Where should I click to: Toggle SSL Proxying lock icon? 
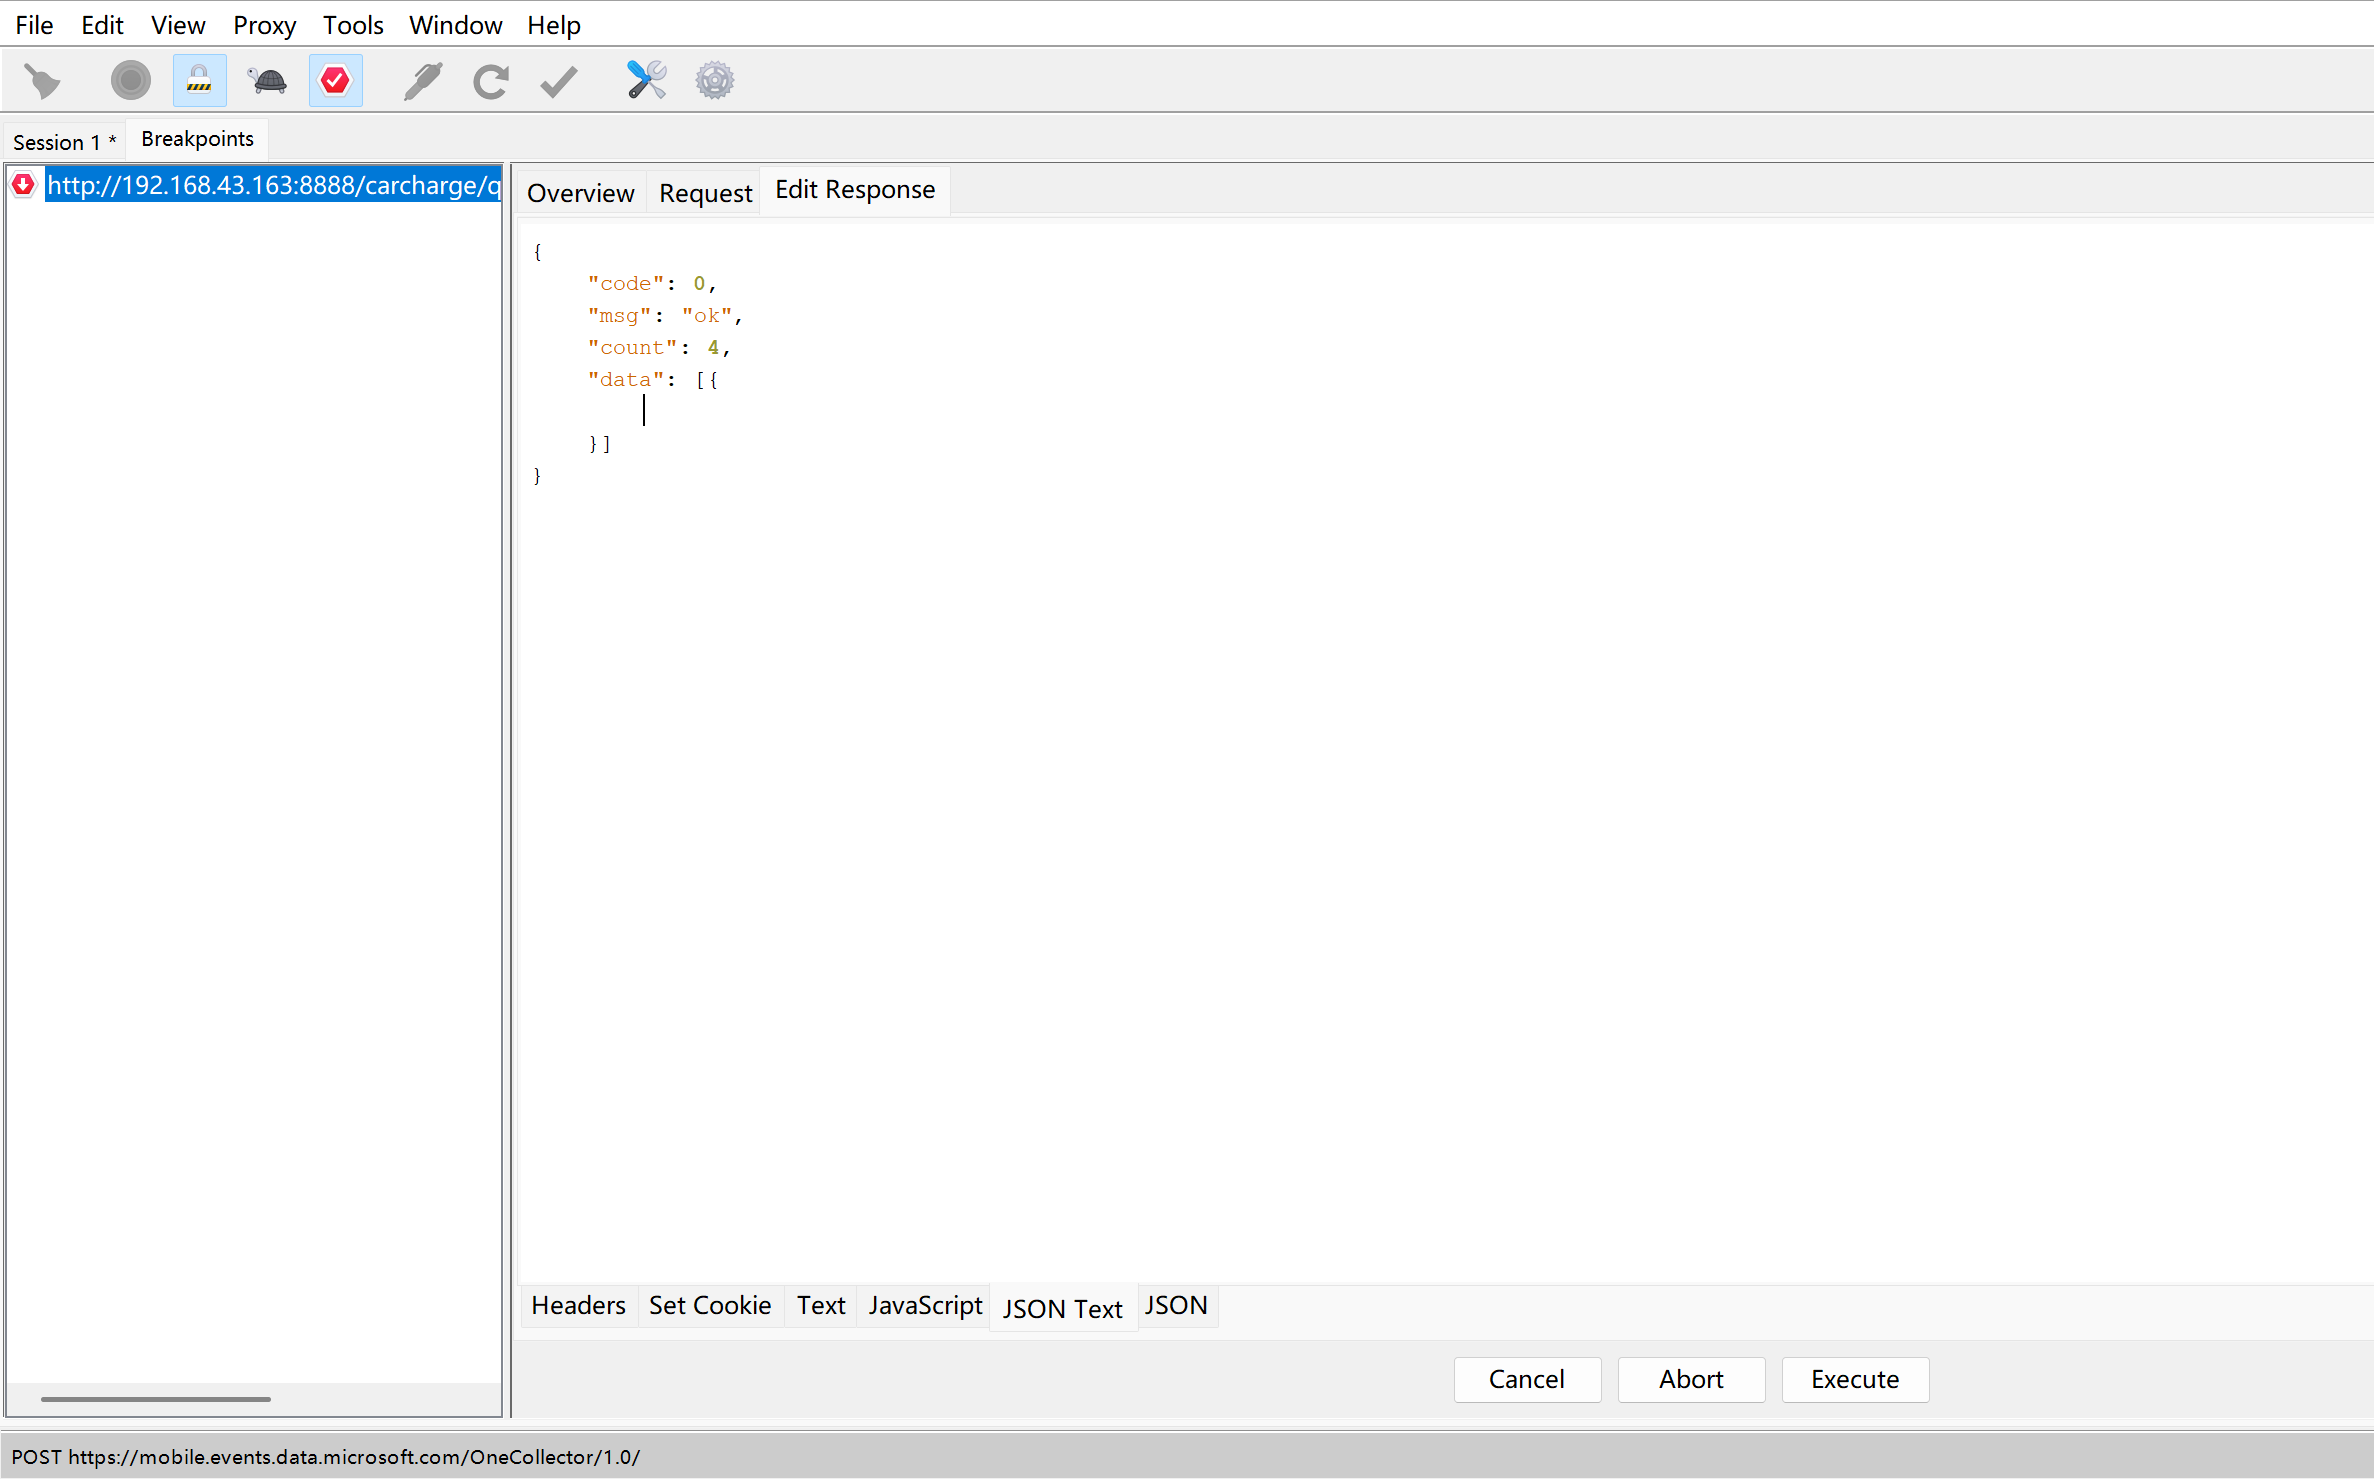coord(199,81)
